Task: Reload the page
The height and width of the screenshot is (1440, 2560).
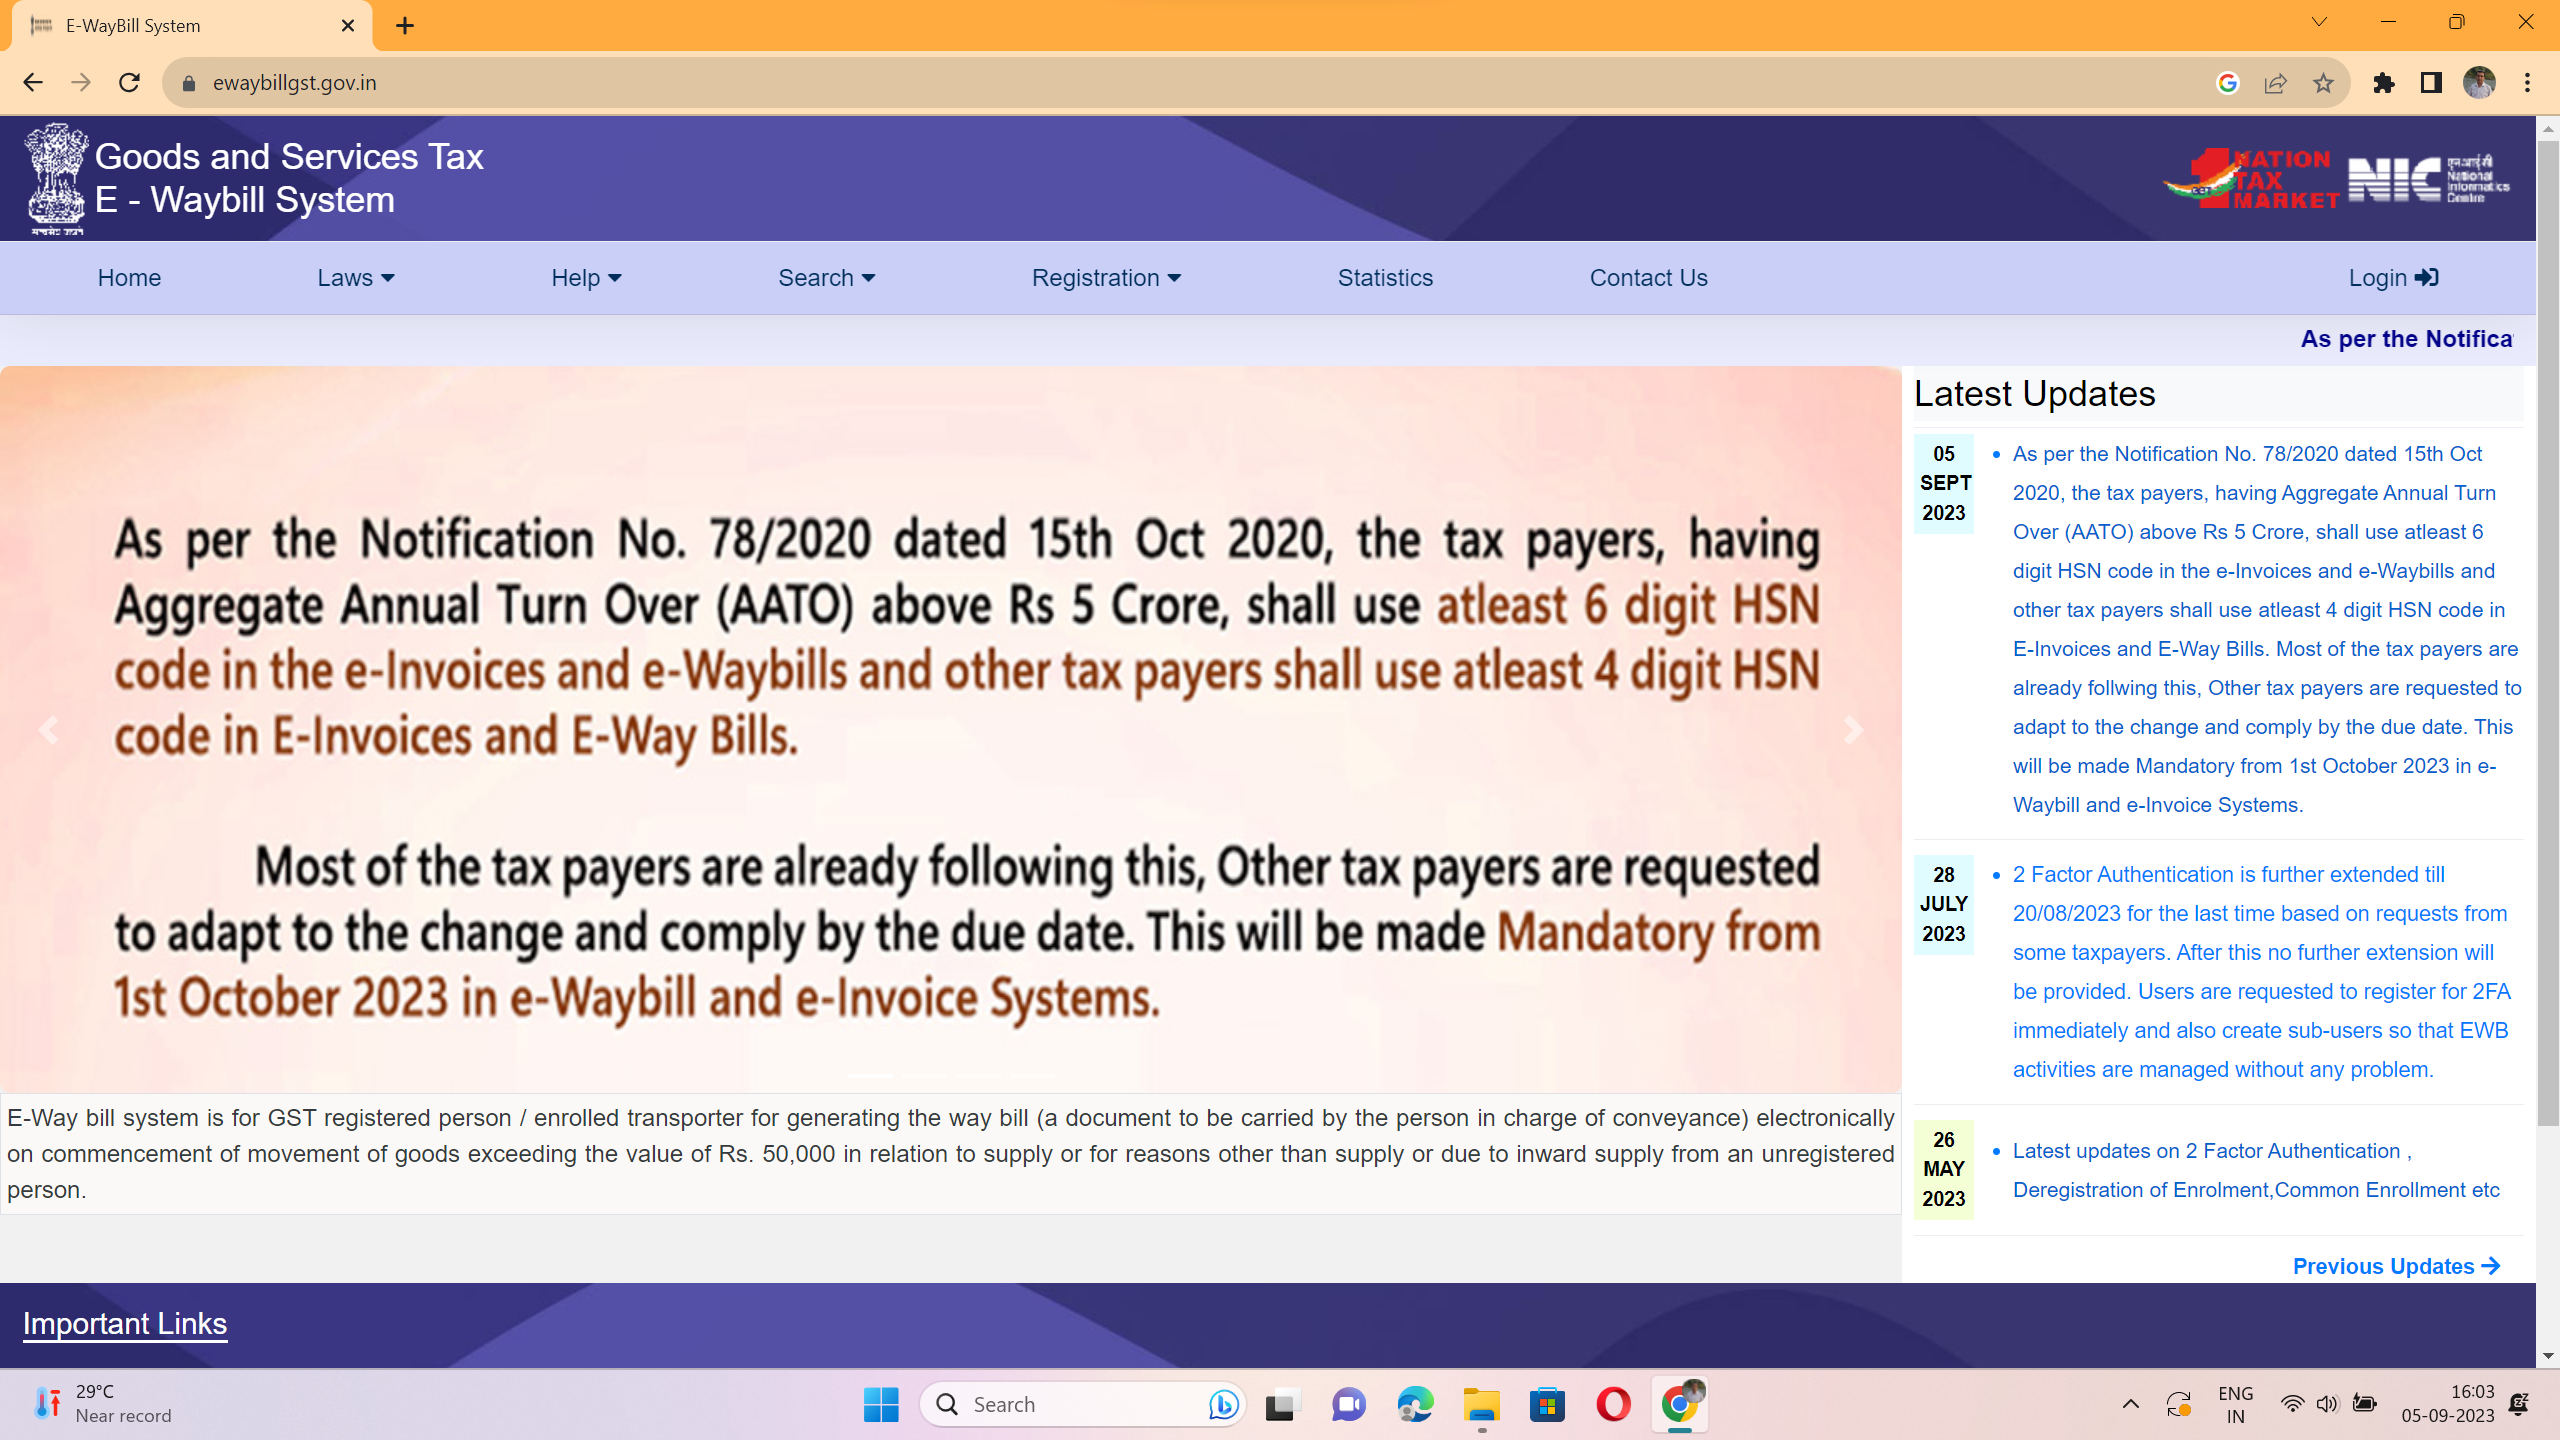Action: pos(129,83)
